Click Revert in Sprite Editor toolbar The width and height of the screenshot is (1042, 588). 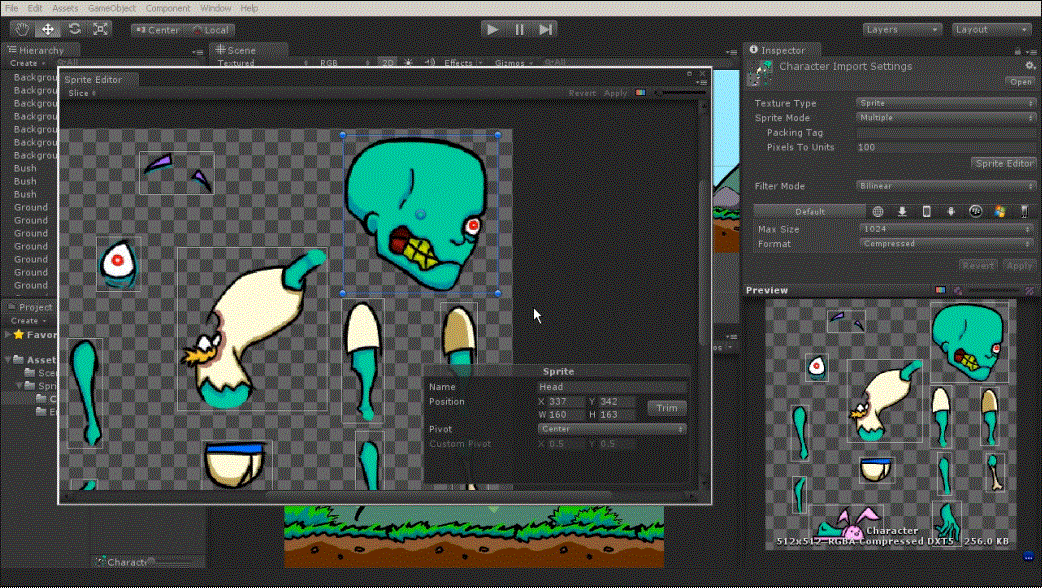click(x=582, y=93)
